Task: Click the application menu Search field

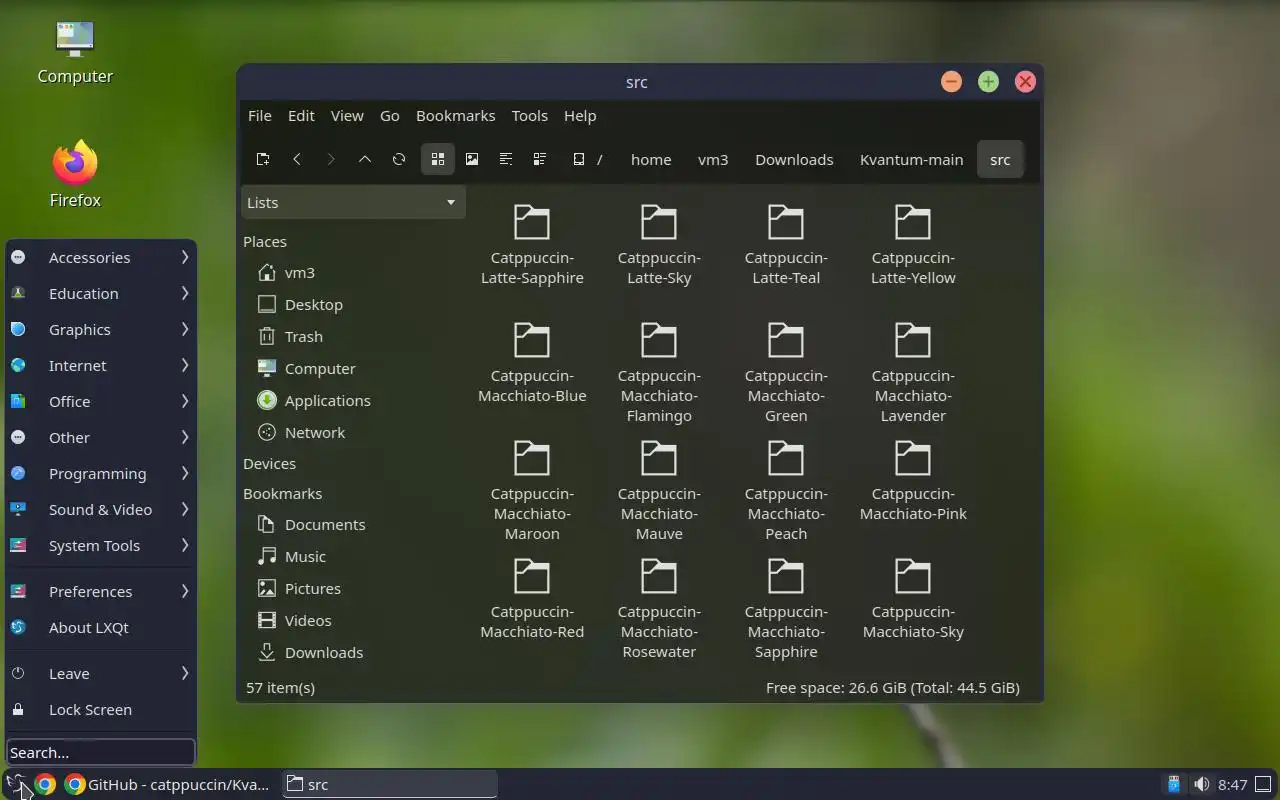Action: pos(100,752)
